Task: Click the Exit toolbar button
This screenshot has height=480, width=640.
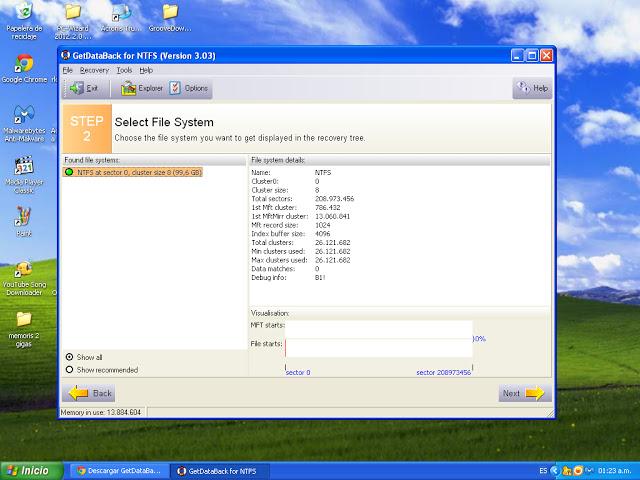Action: [83, 88]
